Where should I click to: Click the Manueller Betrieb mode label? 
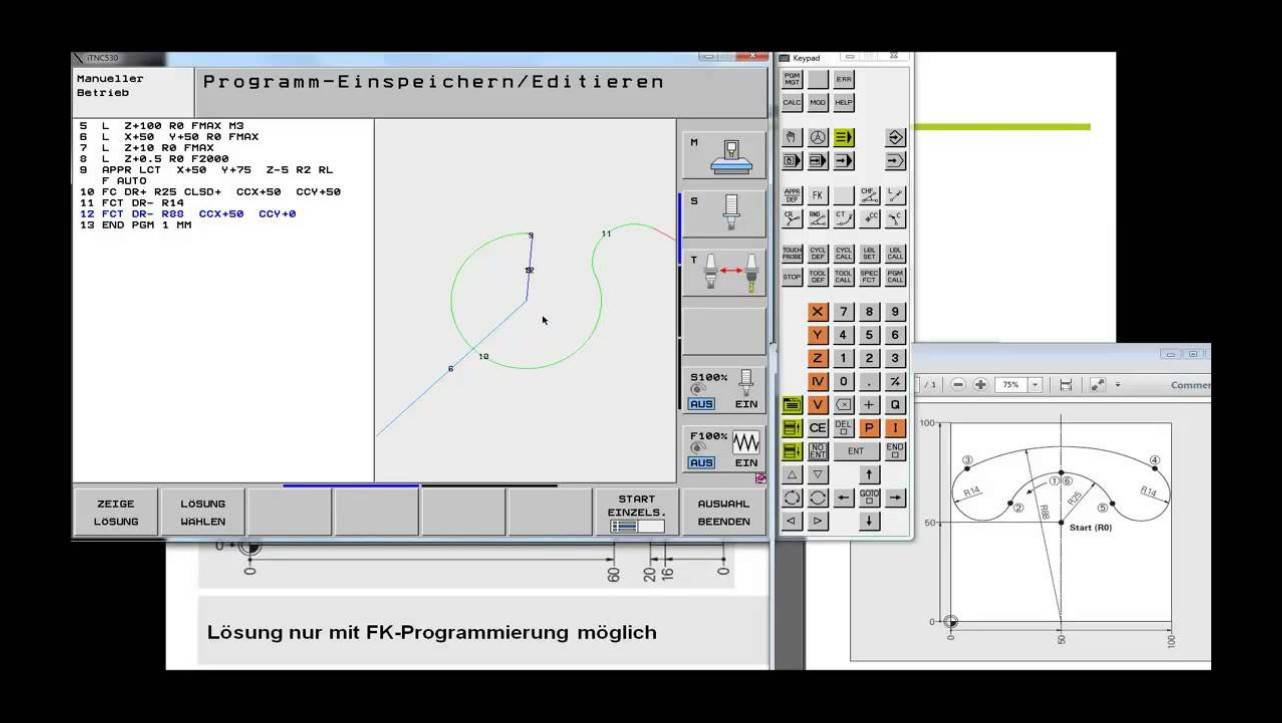click(110, 85)
